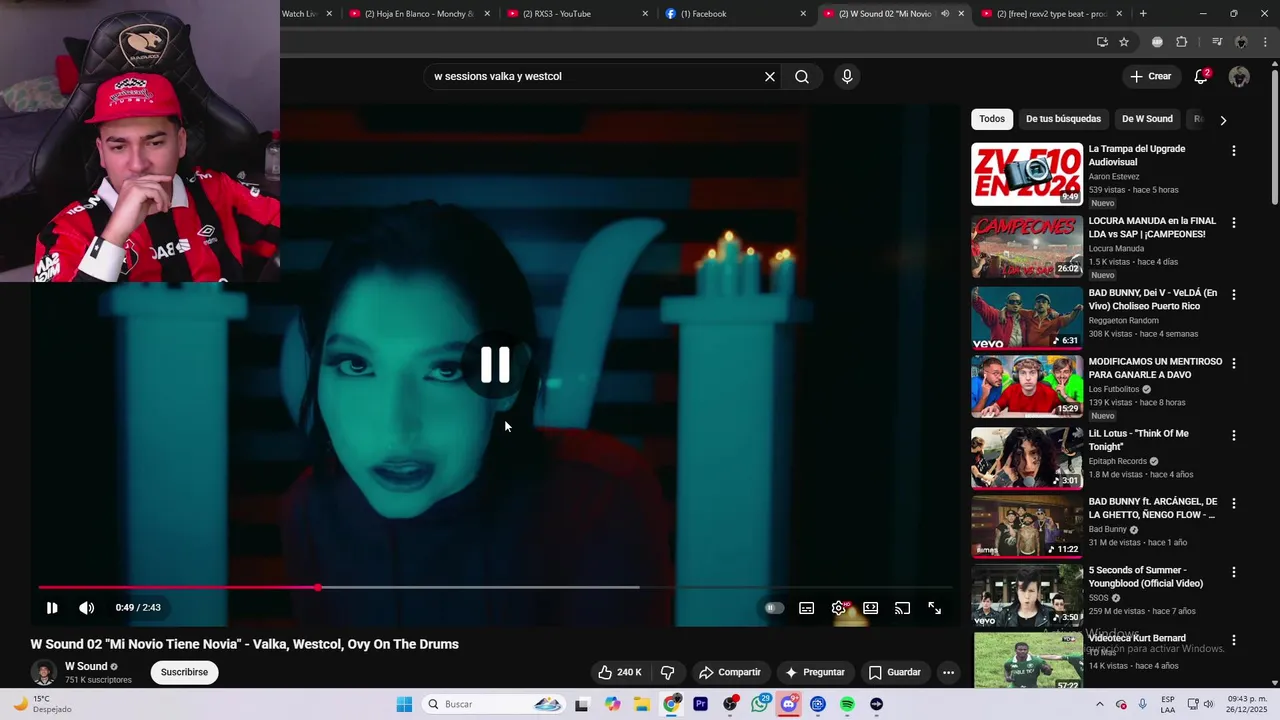Select the De W Sound chip
Viewport: 1280px width, 720px height.
(1147, 119)
